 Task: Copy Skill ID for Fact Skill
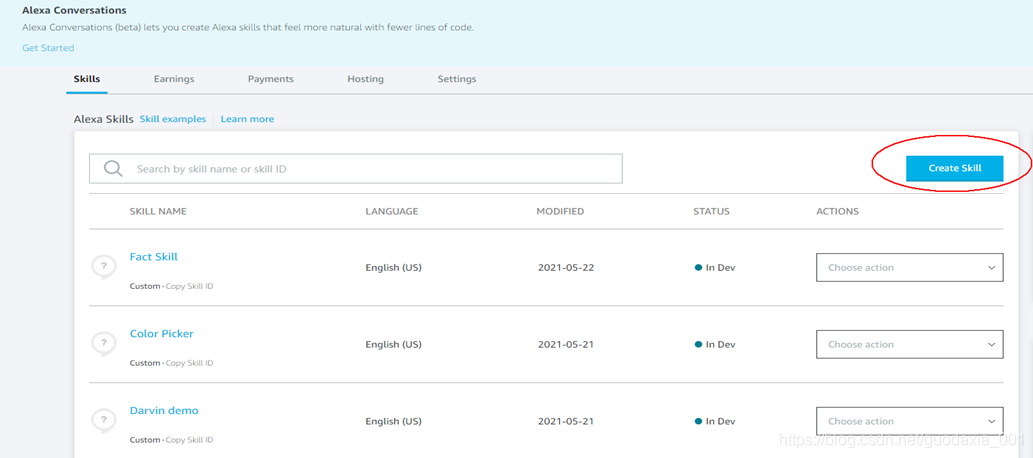pyautogui.click(x=189, y=287)
